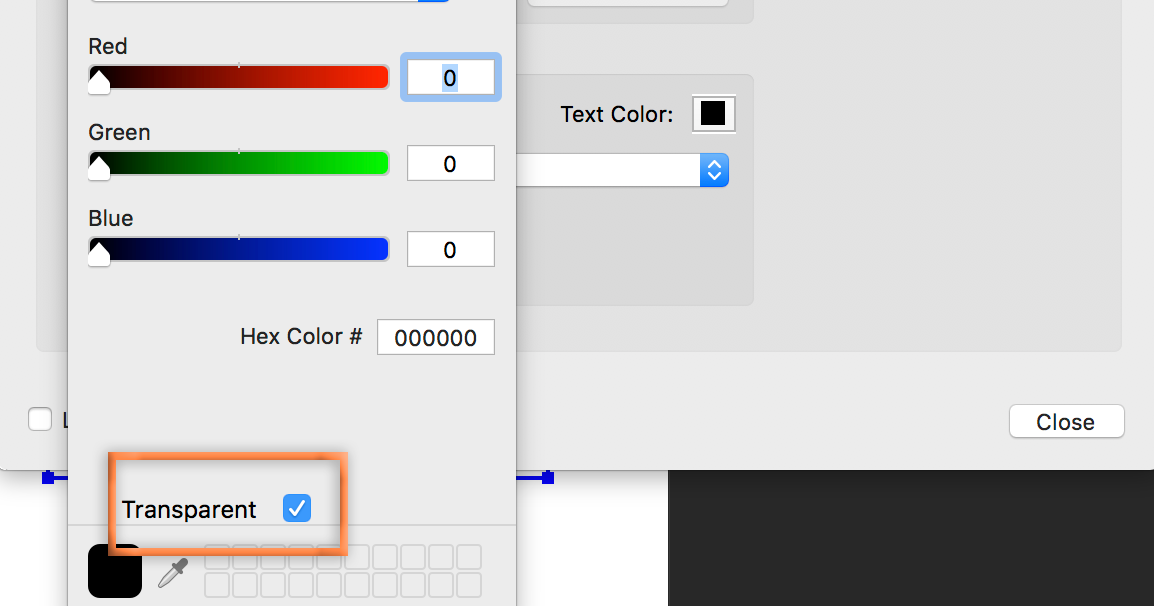
Task: Toggle the checkbox left of the Close button
Action: tap(40, 419)
